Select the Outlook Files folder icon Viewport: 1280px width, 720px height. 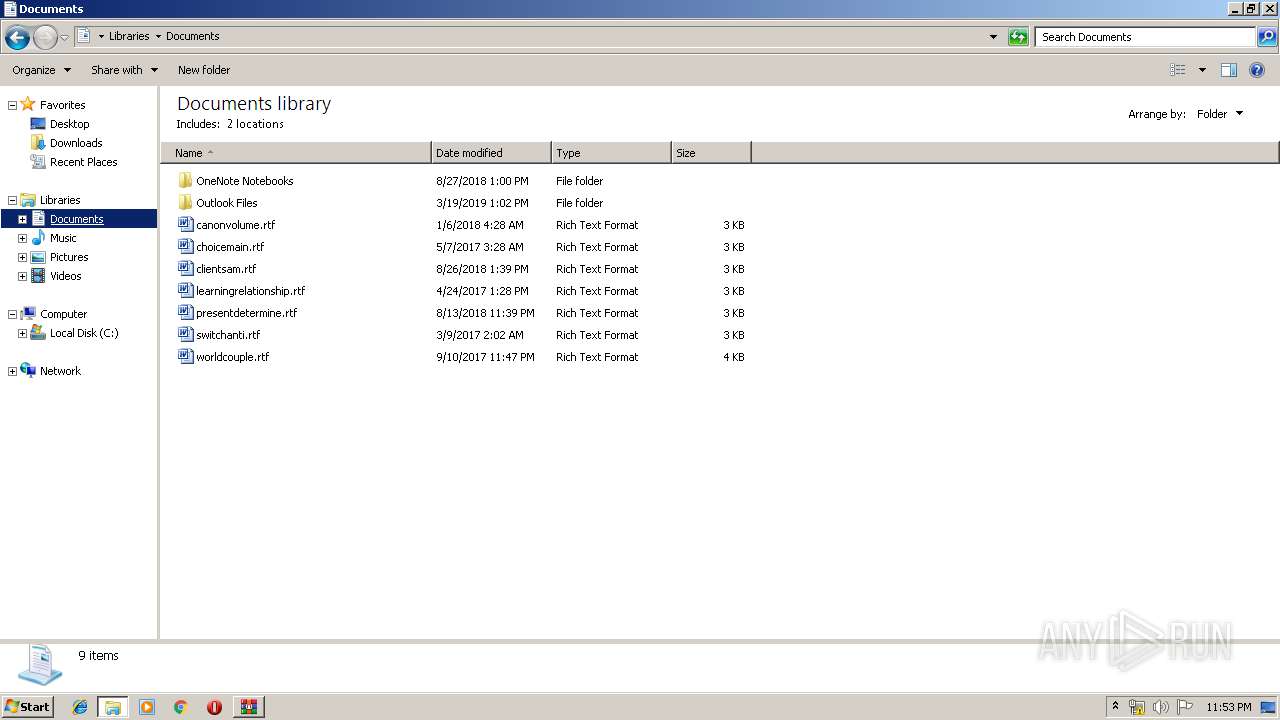pyautogui.click(x=185, y=203)
